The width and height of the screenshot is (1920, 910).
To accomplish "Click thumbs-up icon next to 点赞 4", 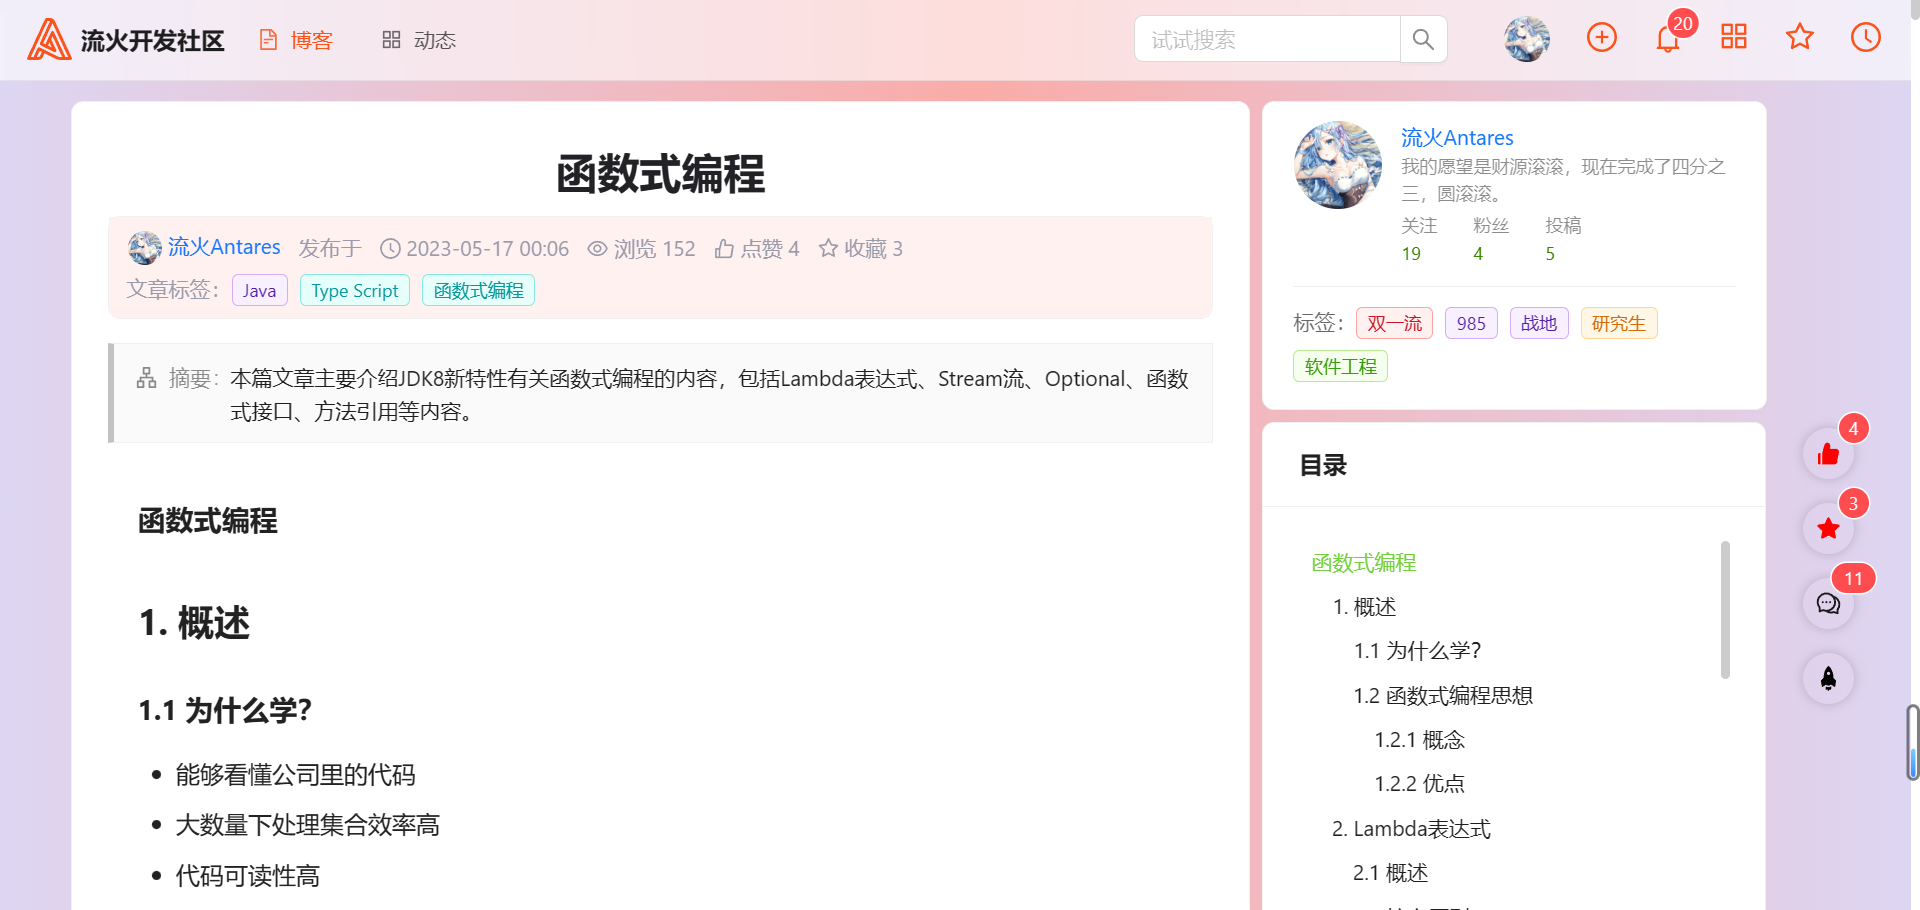I will coord(725,248).
